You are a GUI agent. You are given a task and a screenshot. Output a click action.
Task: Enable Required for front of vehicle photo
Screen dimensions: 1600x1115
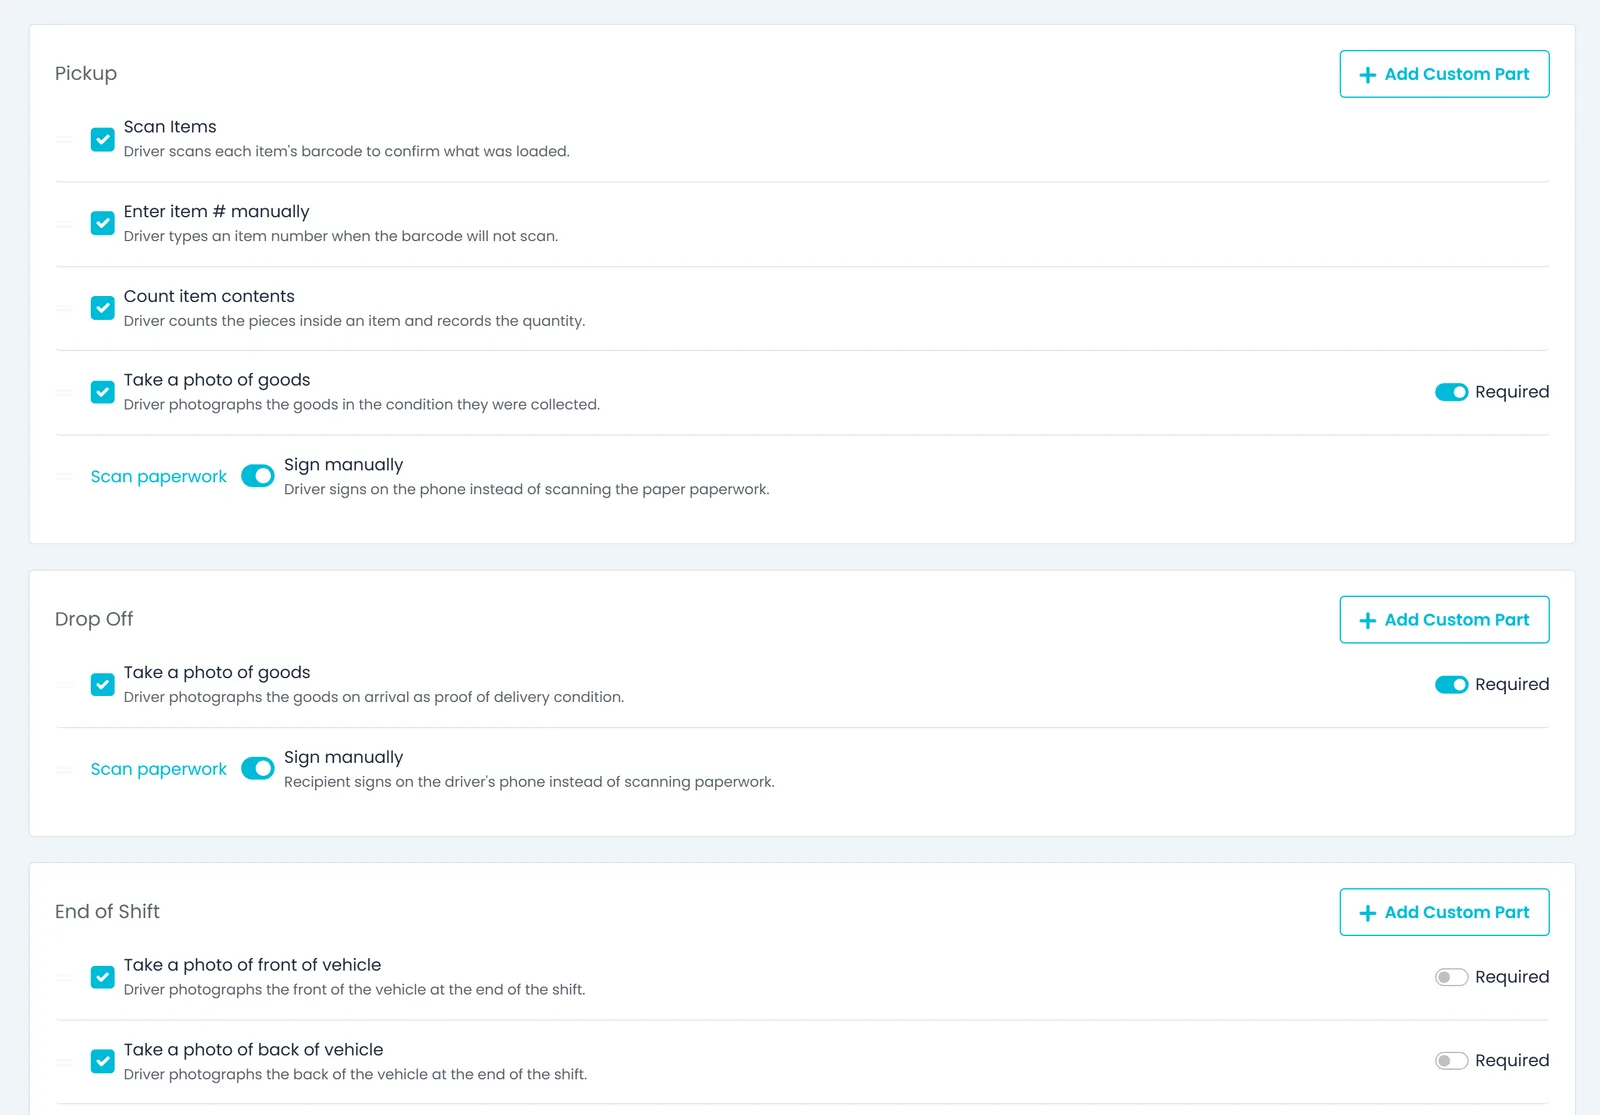1451,977
